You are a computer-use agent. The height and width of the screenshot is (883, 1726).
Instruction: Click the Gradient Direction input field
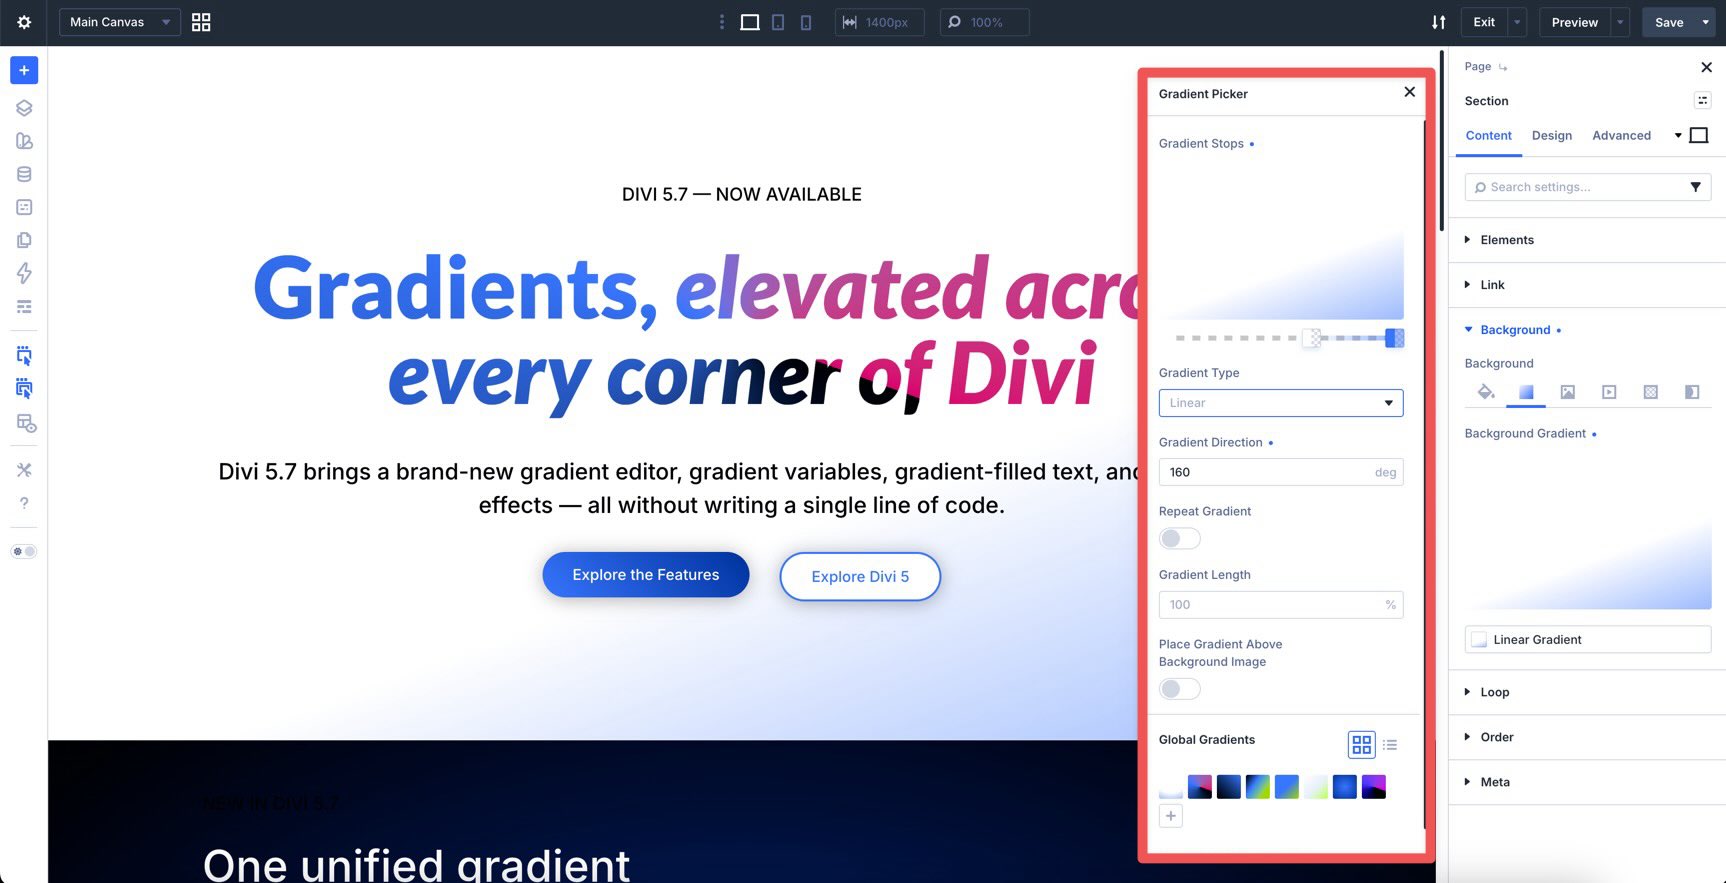pos(1281,472)
